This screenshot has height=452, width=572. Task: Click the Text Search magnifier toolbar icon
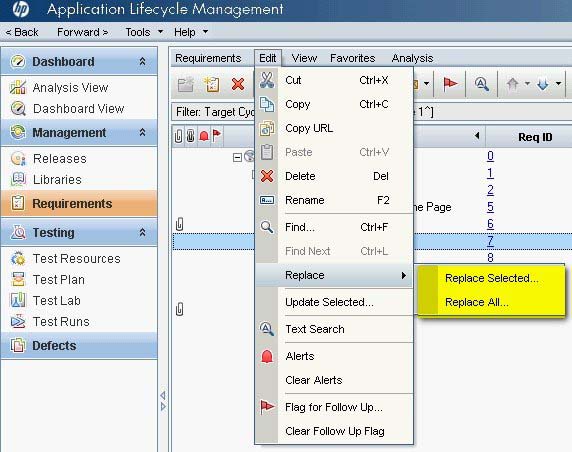click(482, 84)
